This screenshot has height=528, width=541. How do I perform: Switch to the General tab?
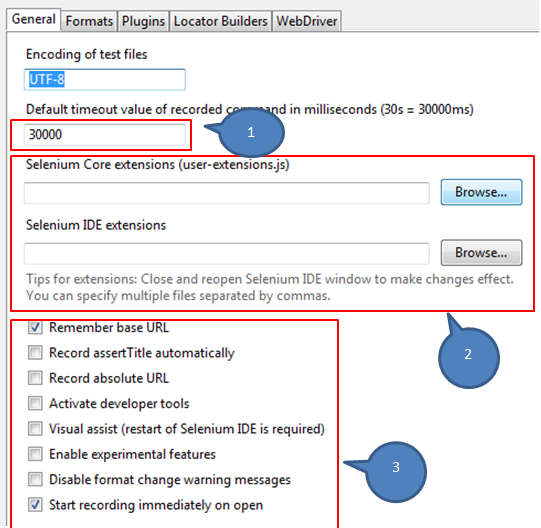click(33, 20)
